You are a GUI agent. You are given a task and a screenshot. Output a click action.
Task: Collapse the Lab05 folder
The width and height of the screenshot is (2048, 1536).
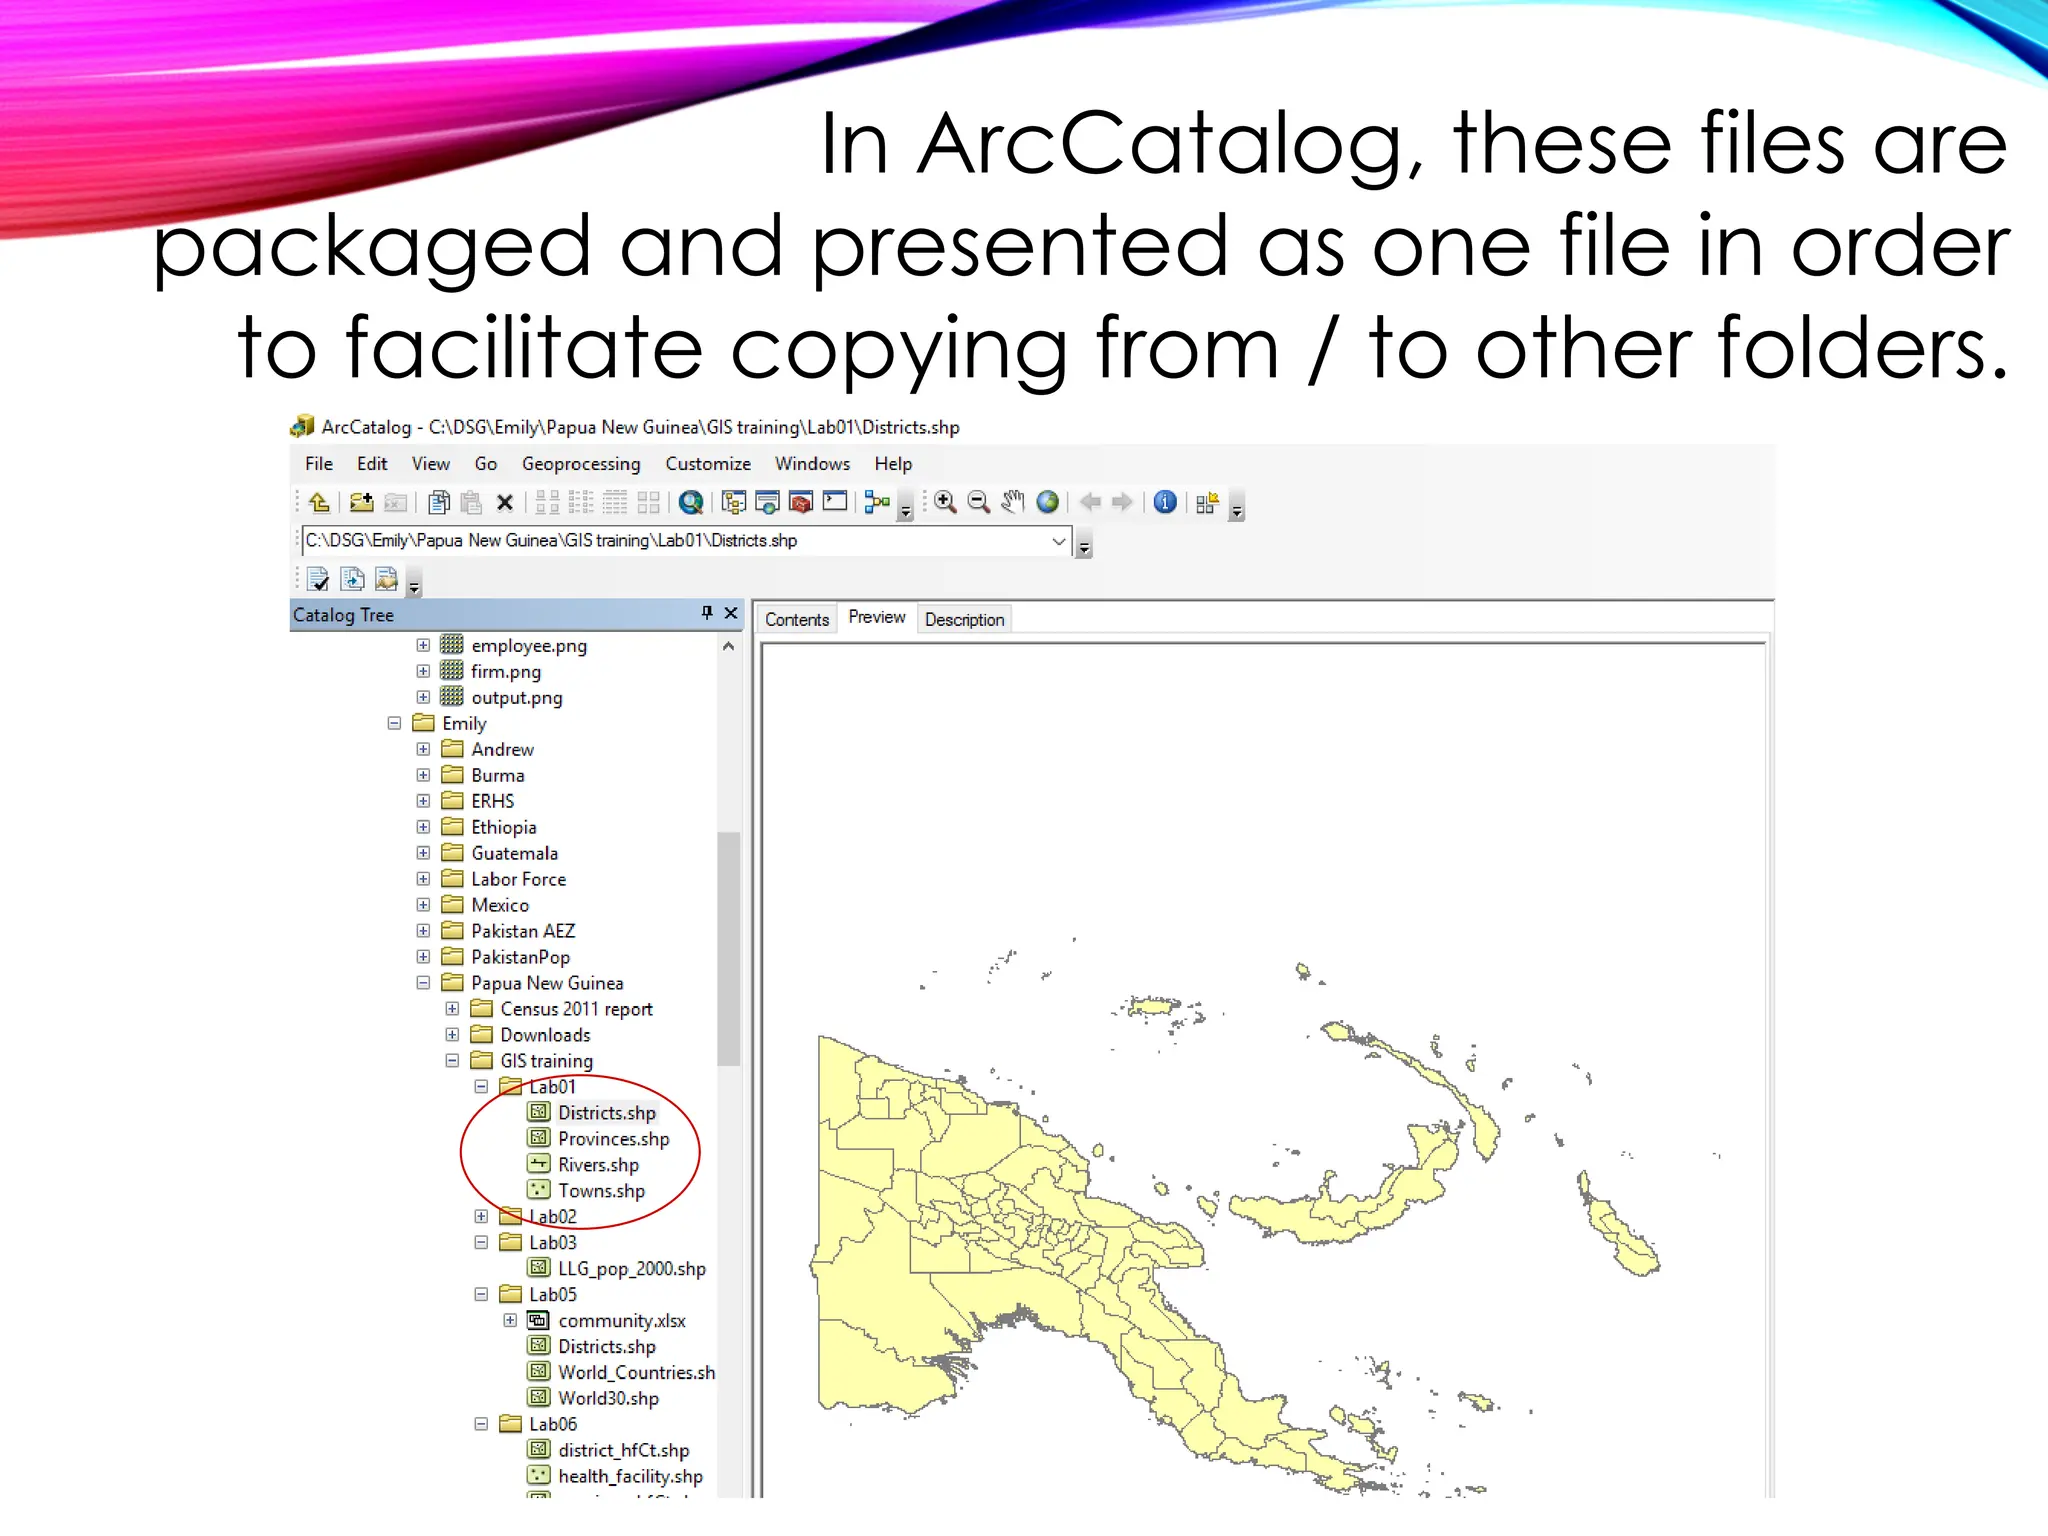[481, 1295]
